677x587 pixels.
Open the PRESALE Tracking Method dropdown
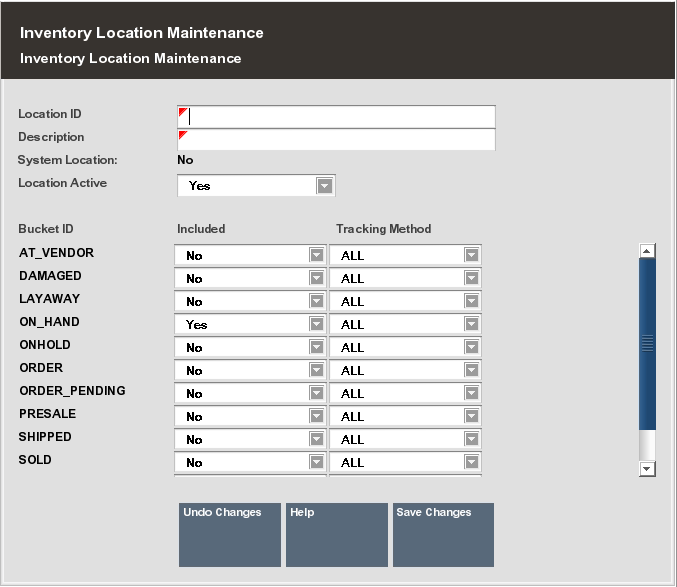pyautogui.click(x=405, y=416)
